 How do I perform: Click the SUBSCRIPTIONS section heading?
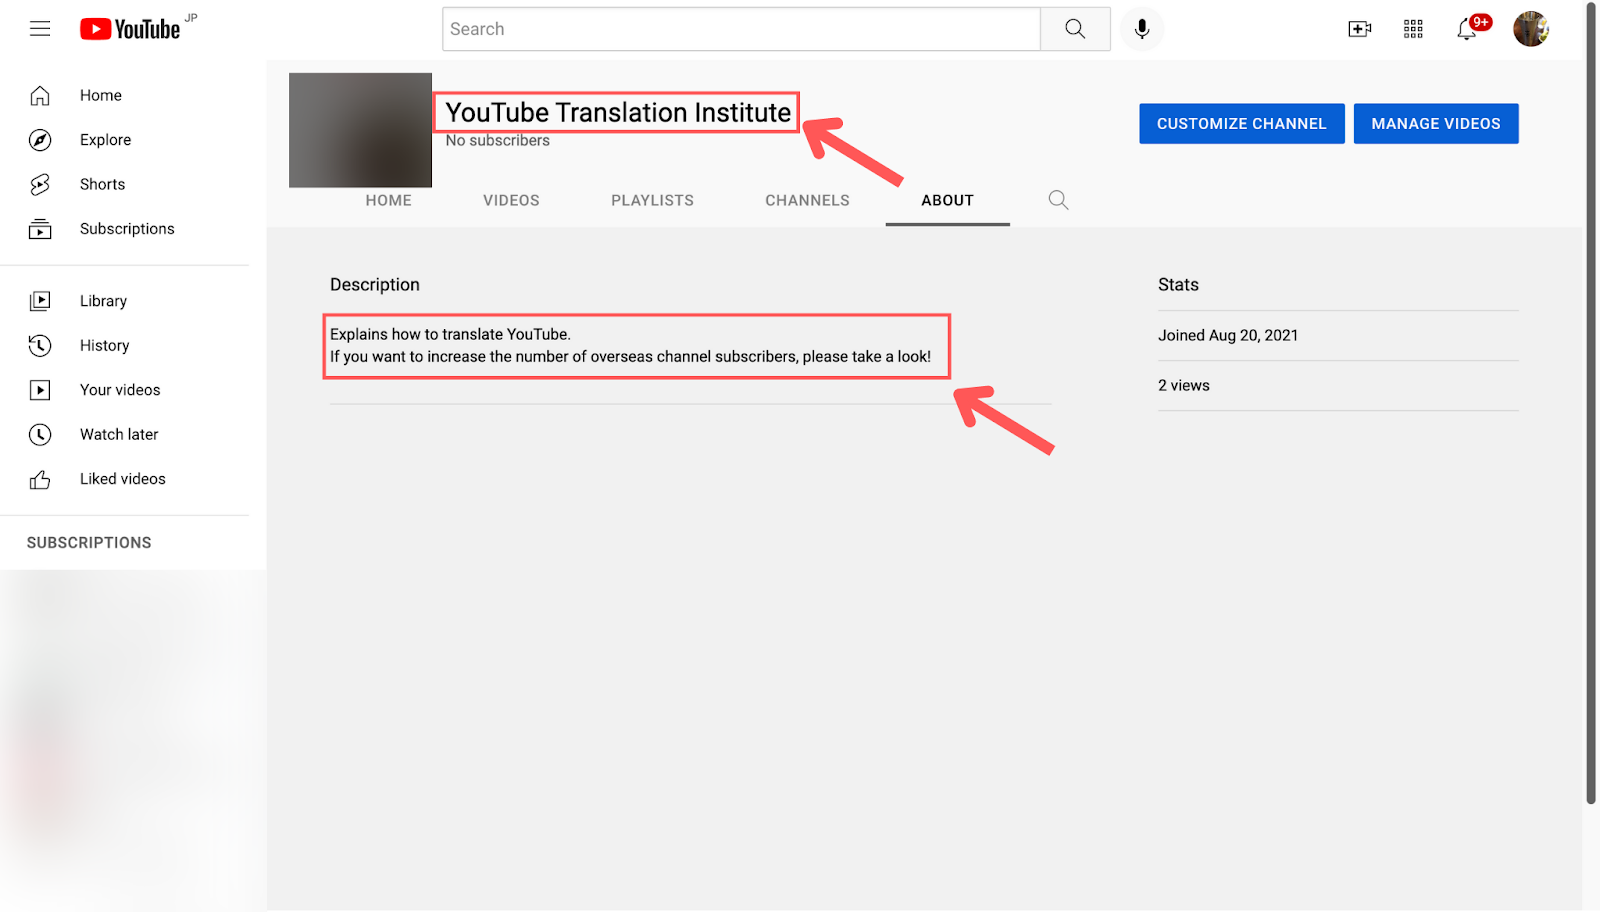pyautogui.click(x=89, y=543)
